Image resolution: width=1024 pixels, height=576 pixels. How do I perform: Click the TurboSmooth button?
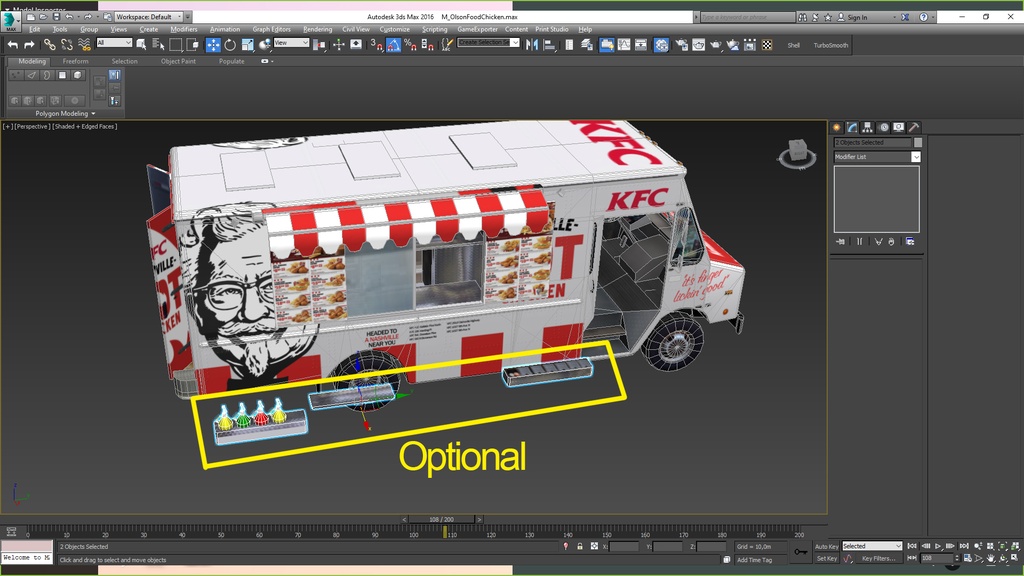830,45
